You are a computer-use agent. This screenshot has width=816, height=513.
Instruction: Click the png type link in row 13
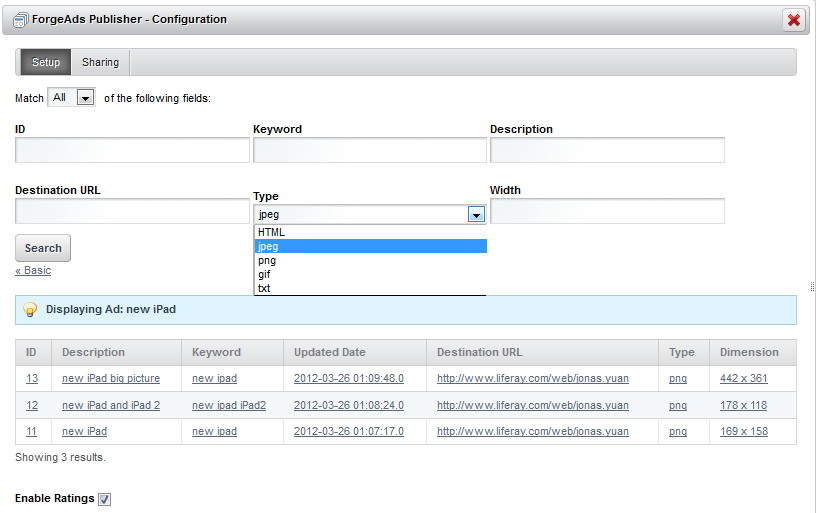pos(678,379)
